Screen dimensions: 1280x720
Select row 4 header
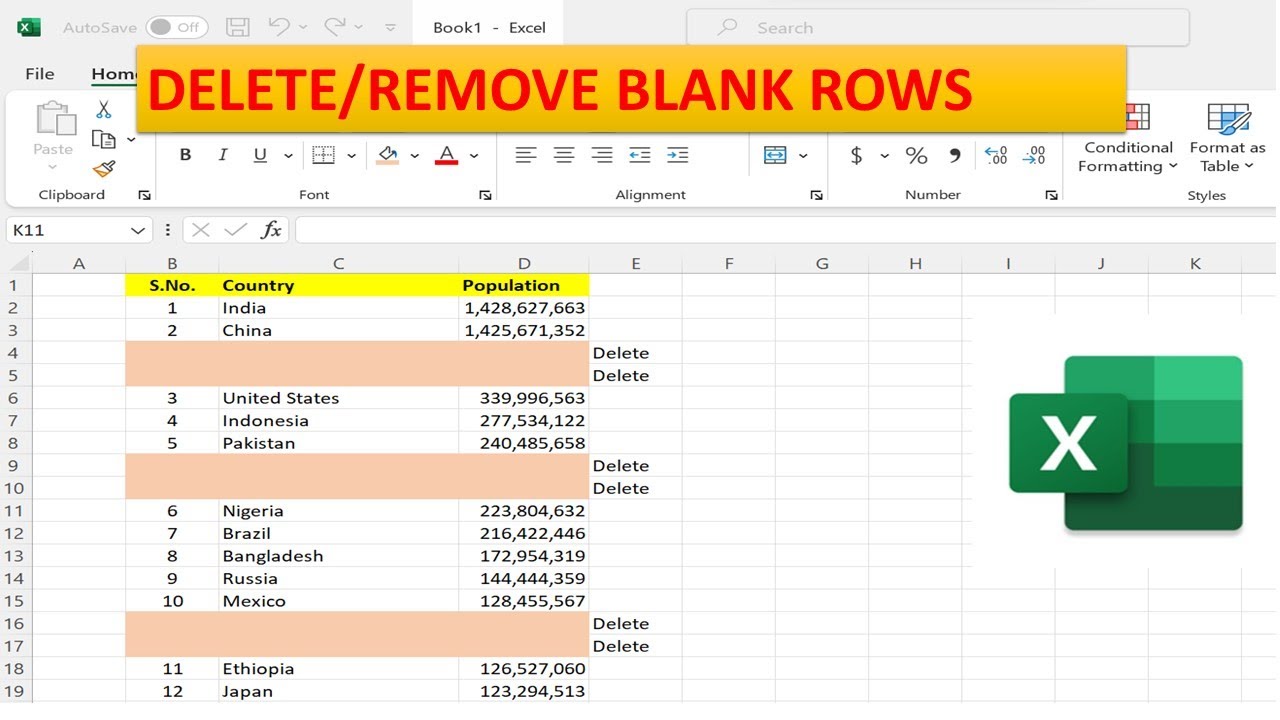point(15,353)
